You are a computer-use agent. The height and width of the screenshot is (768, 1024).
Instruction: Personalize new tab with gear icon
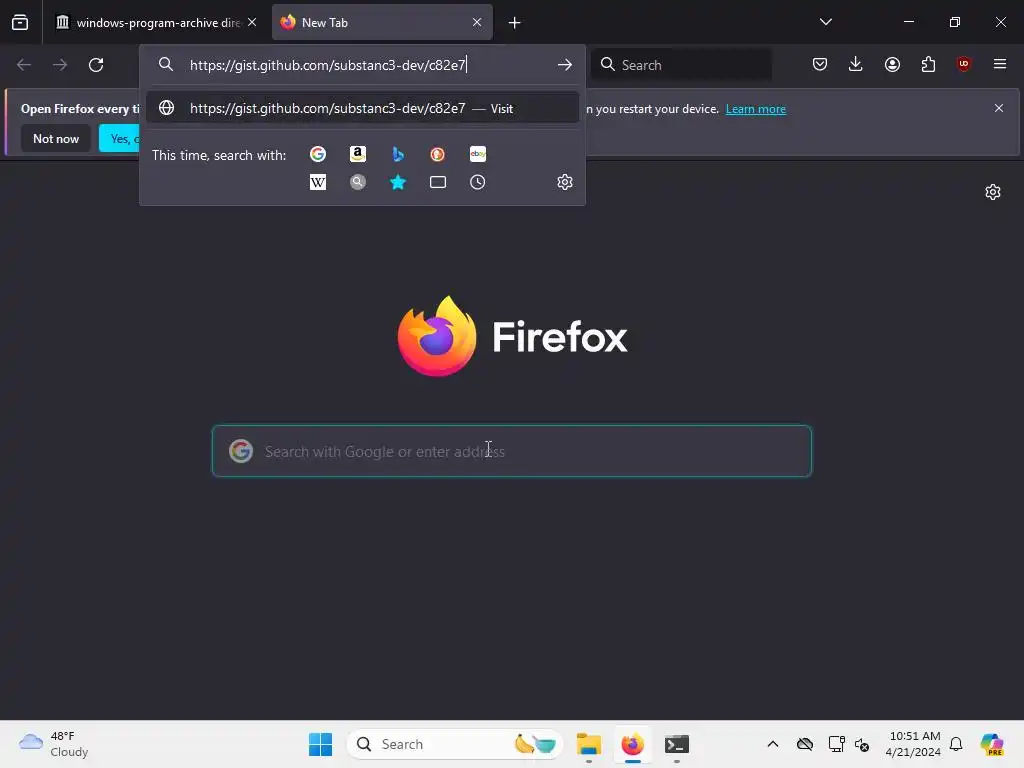(x=993, y=192)
